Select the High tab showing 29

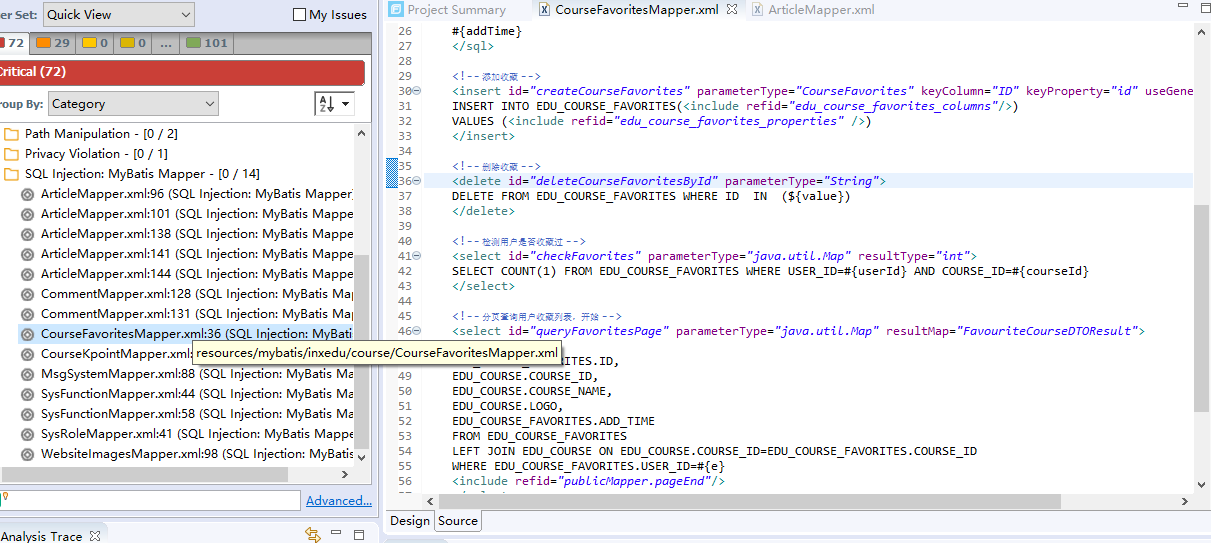(53, 43)
